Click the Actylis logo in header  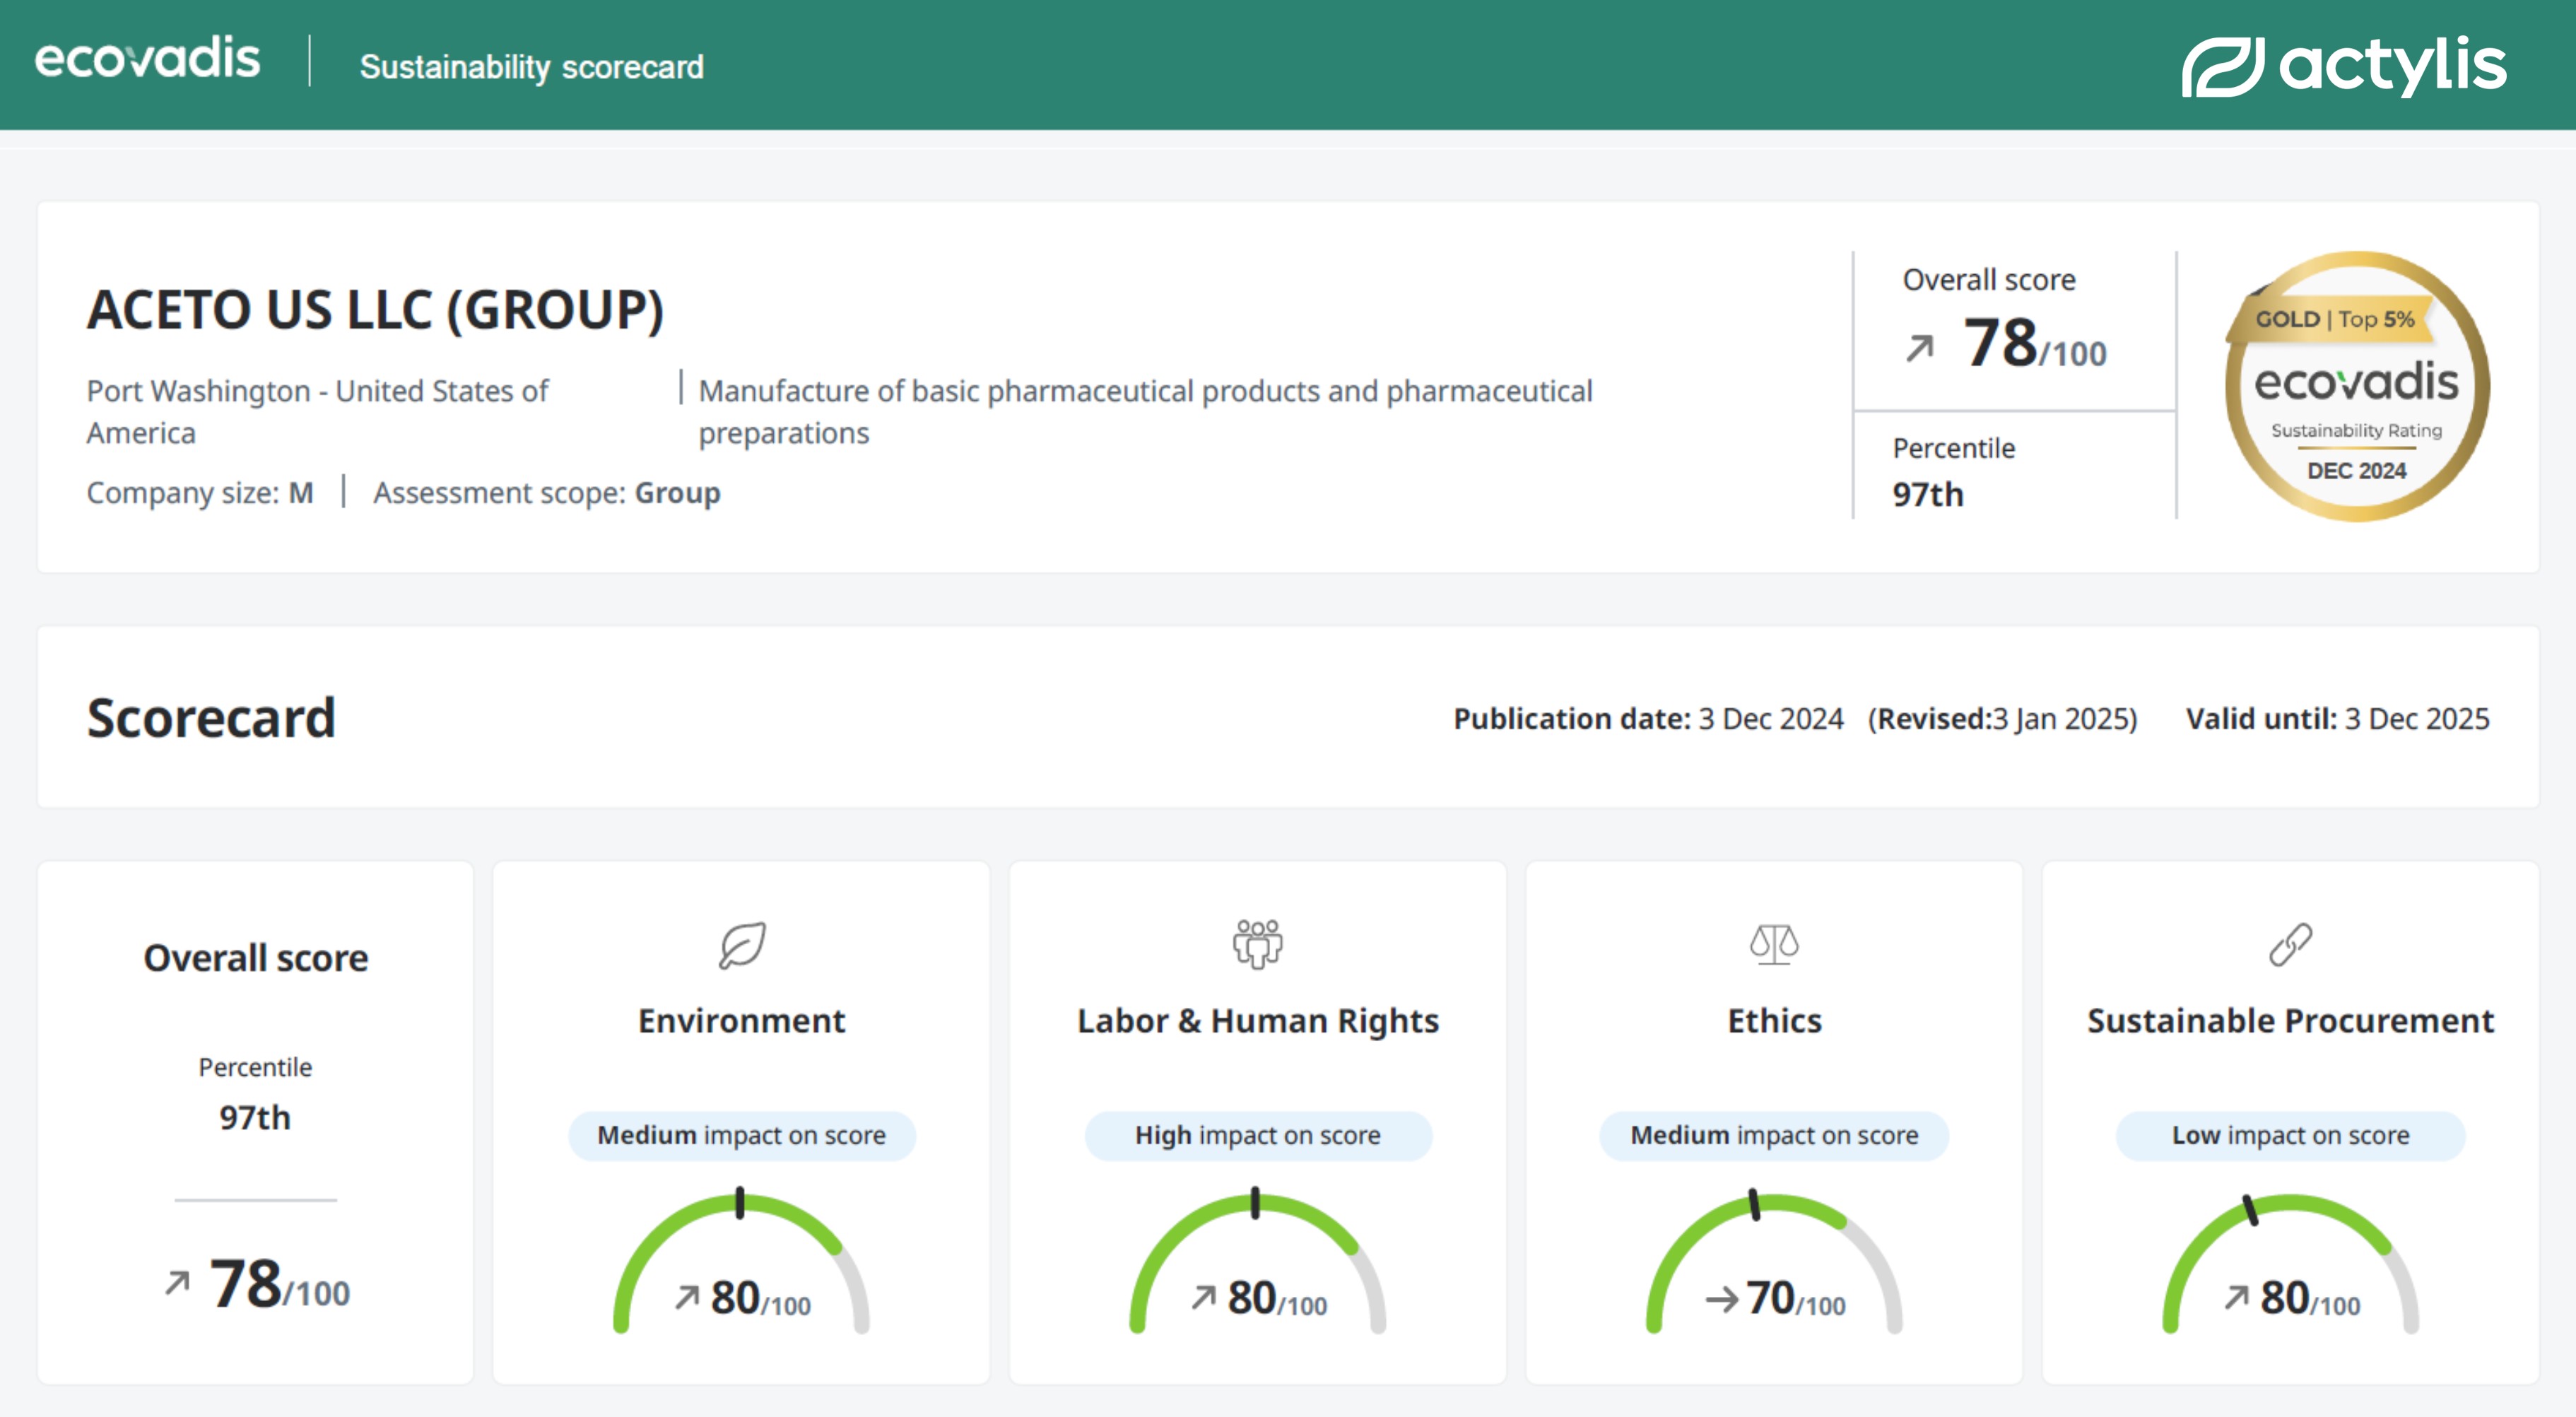point(2343,66)
